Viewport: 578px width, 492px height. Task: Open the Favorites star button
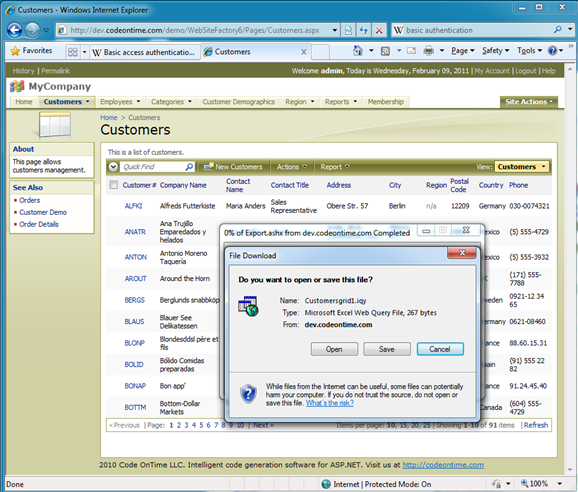[x=31, y=51]
